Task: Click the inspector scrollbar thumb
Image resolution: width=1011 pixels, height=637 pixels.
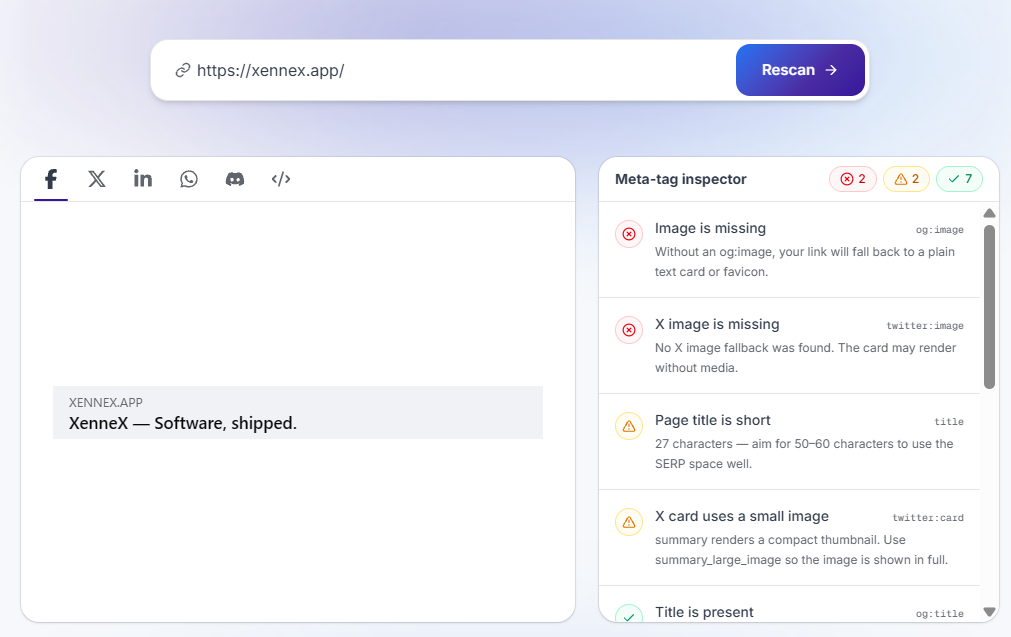Action: (x=989, y=307)
